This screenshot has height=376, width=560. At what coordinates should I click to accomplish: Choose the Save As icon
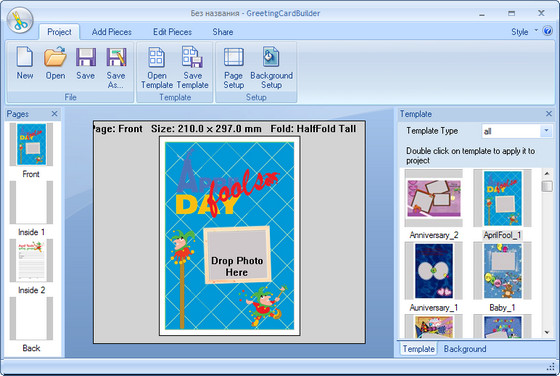pyautogui.click(x=116, y=67)
